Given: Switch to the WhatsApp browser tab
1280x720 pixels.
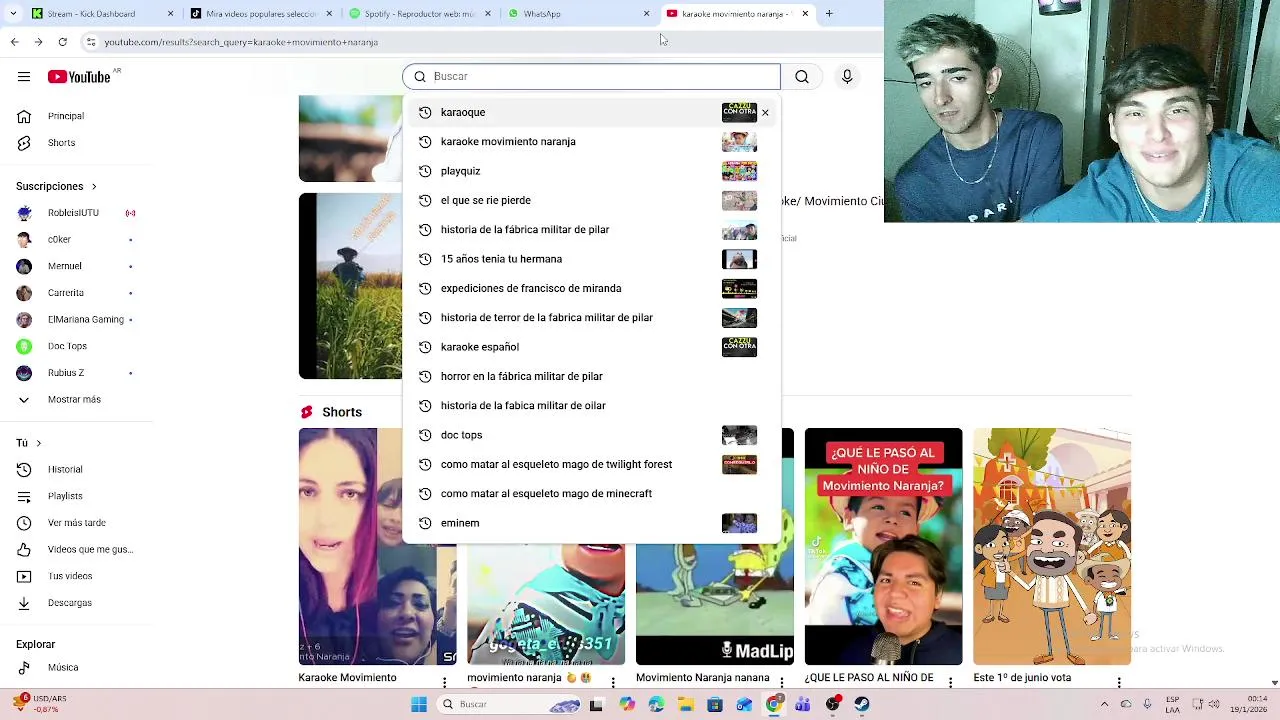Looking at the screenshot, I should tap(578, 14).
